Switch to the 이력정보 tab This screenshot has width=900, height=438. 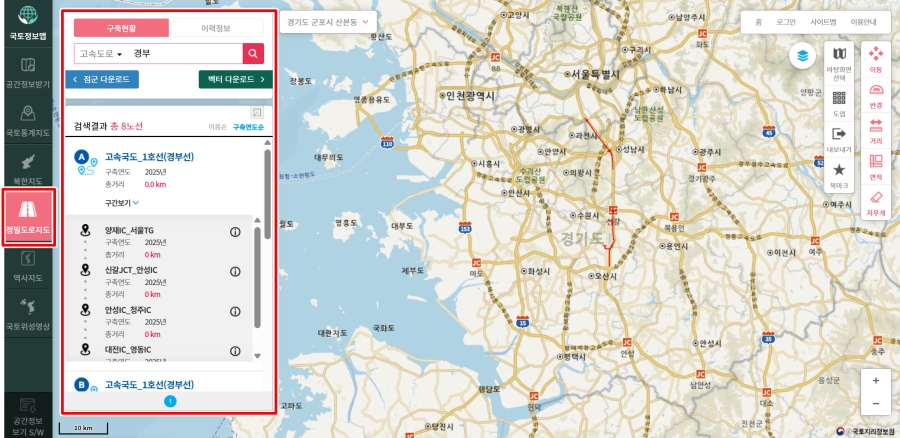pyautogui.click(x=216, y=28)
